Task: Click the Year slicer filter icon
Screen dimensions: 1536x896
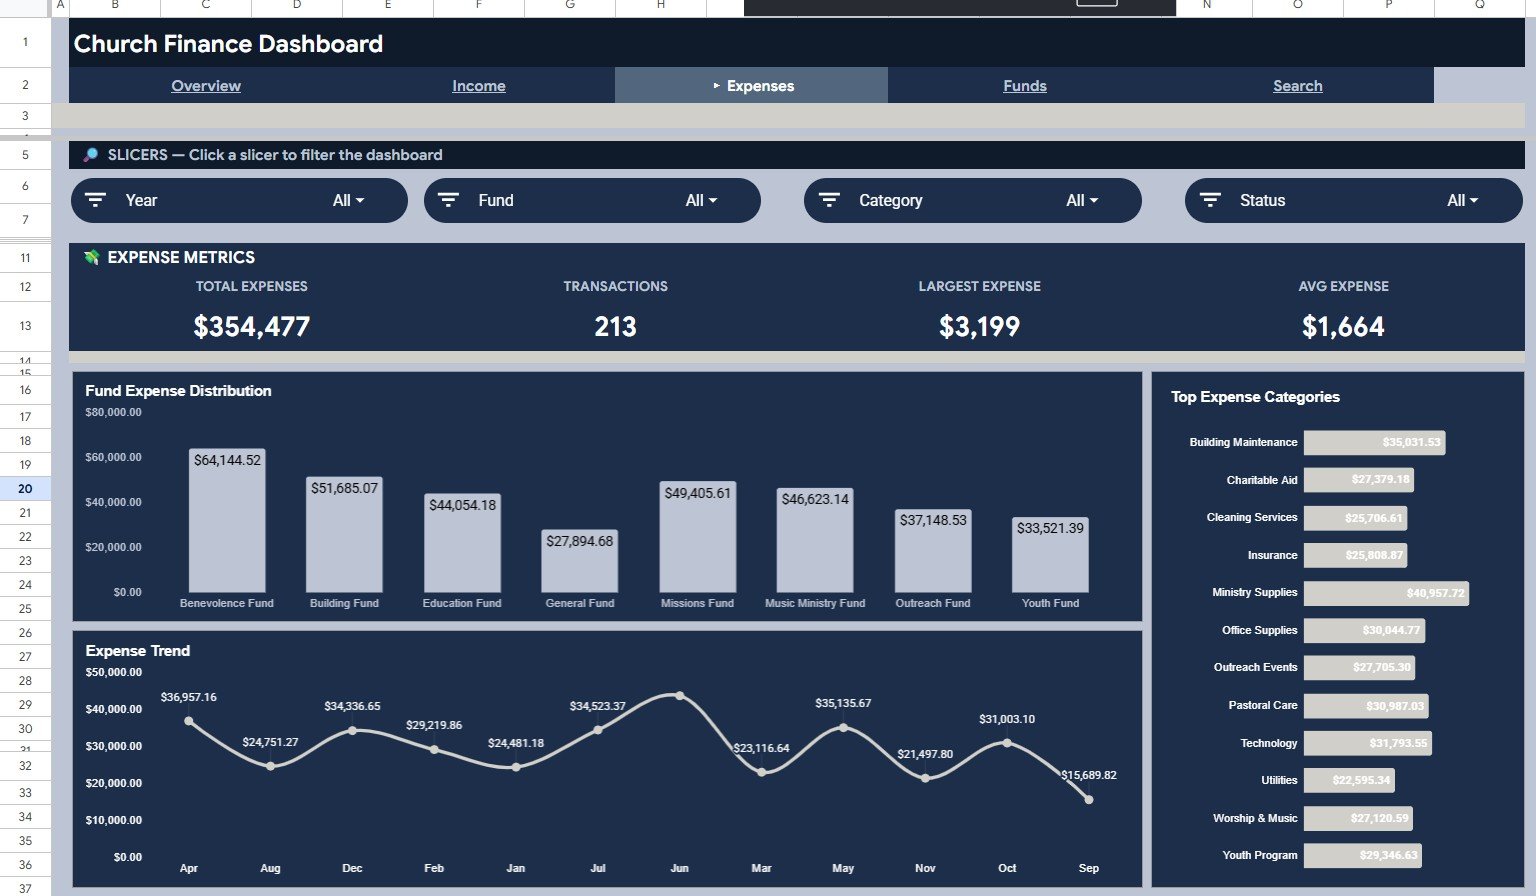Action: [x=95, y=200]
